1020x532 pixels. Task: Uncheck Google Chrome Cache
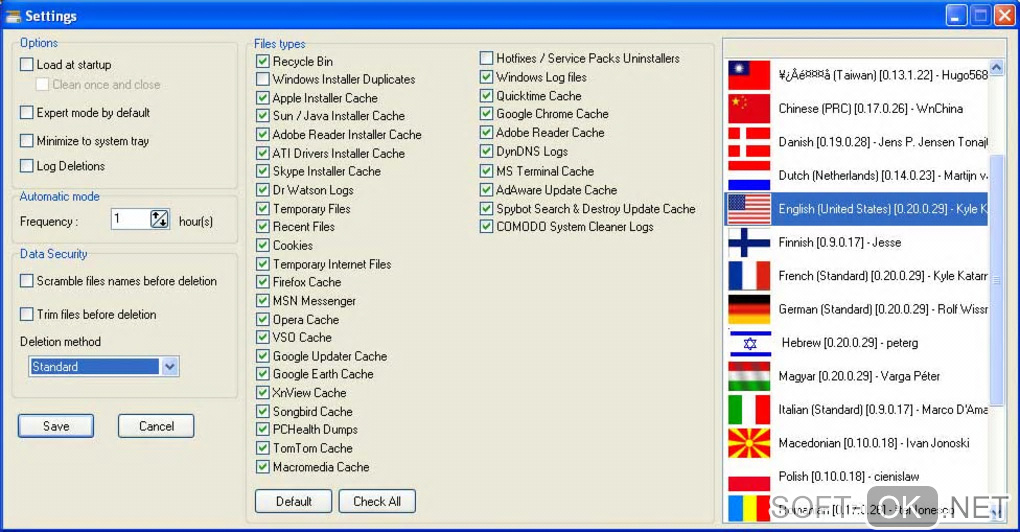[487, 114]
